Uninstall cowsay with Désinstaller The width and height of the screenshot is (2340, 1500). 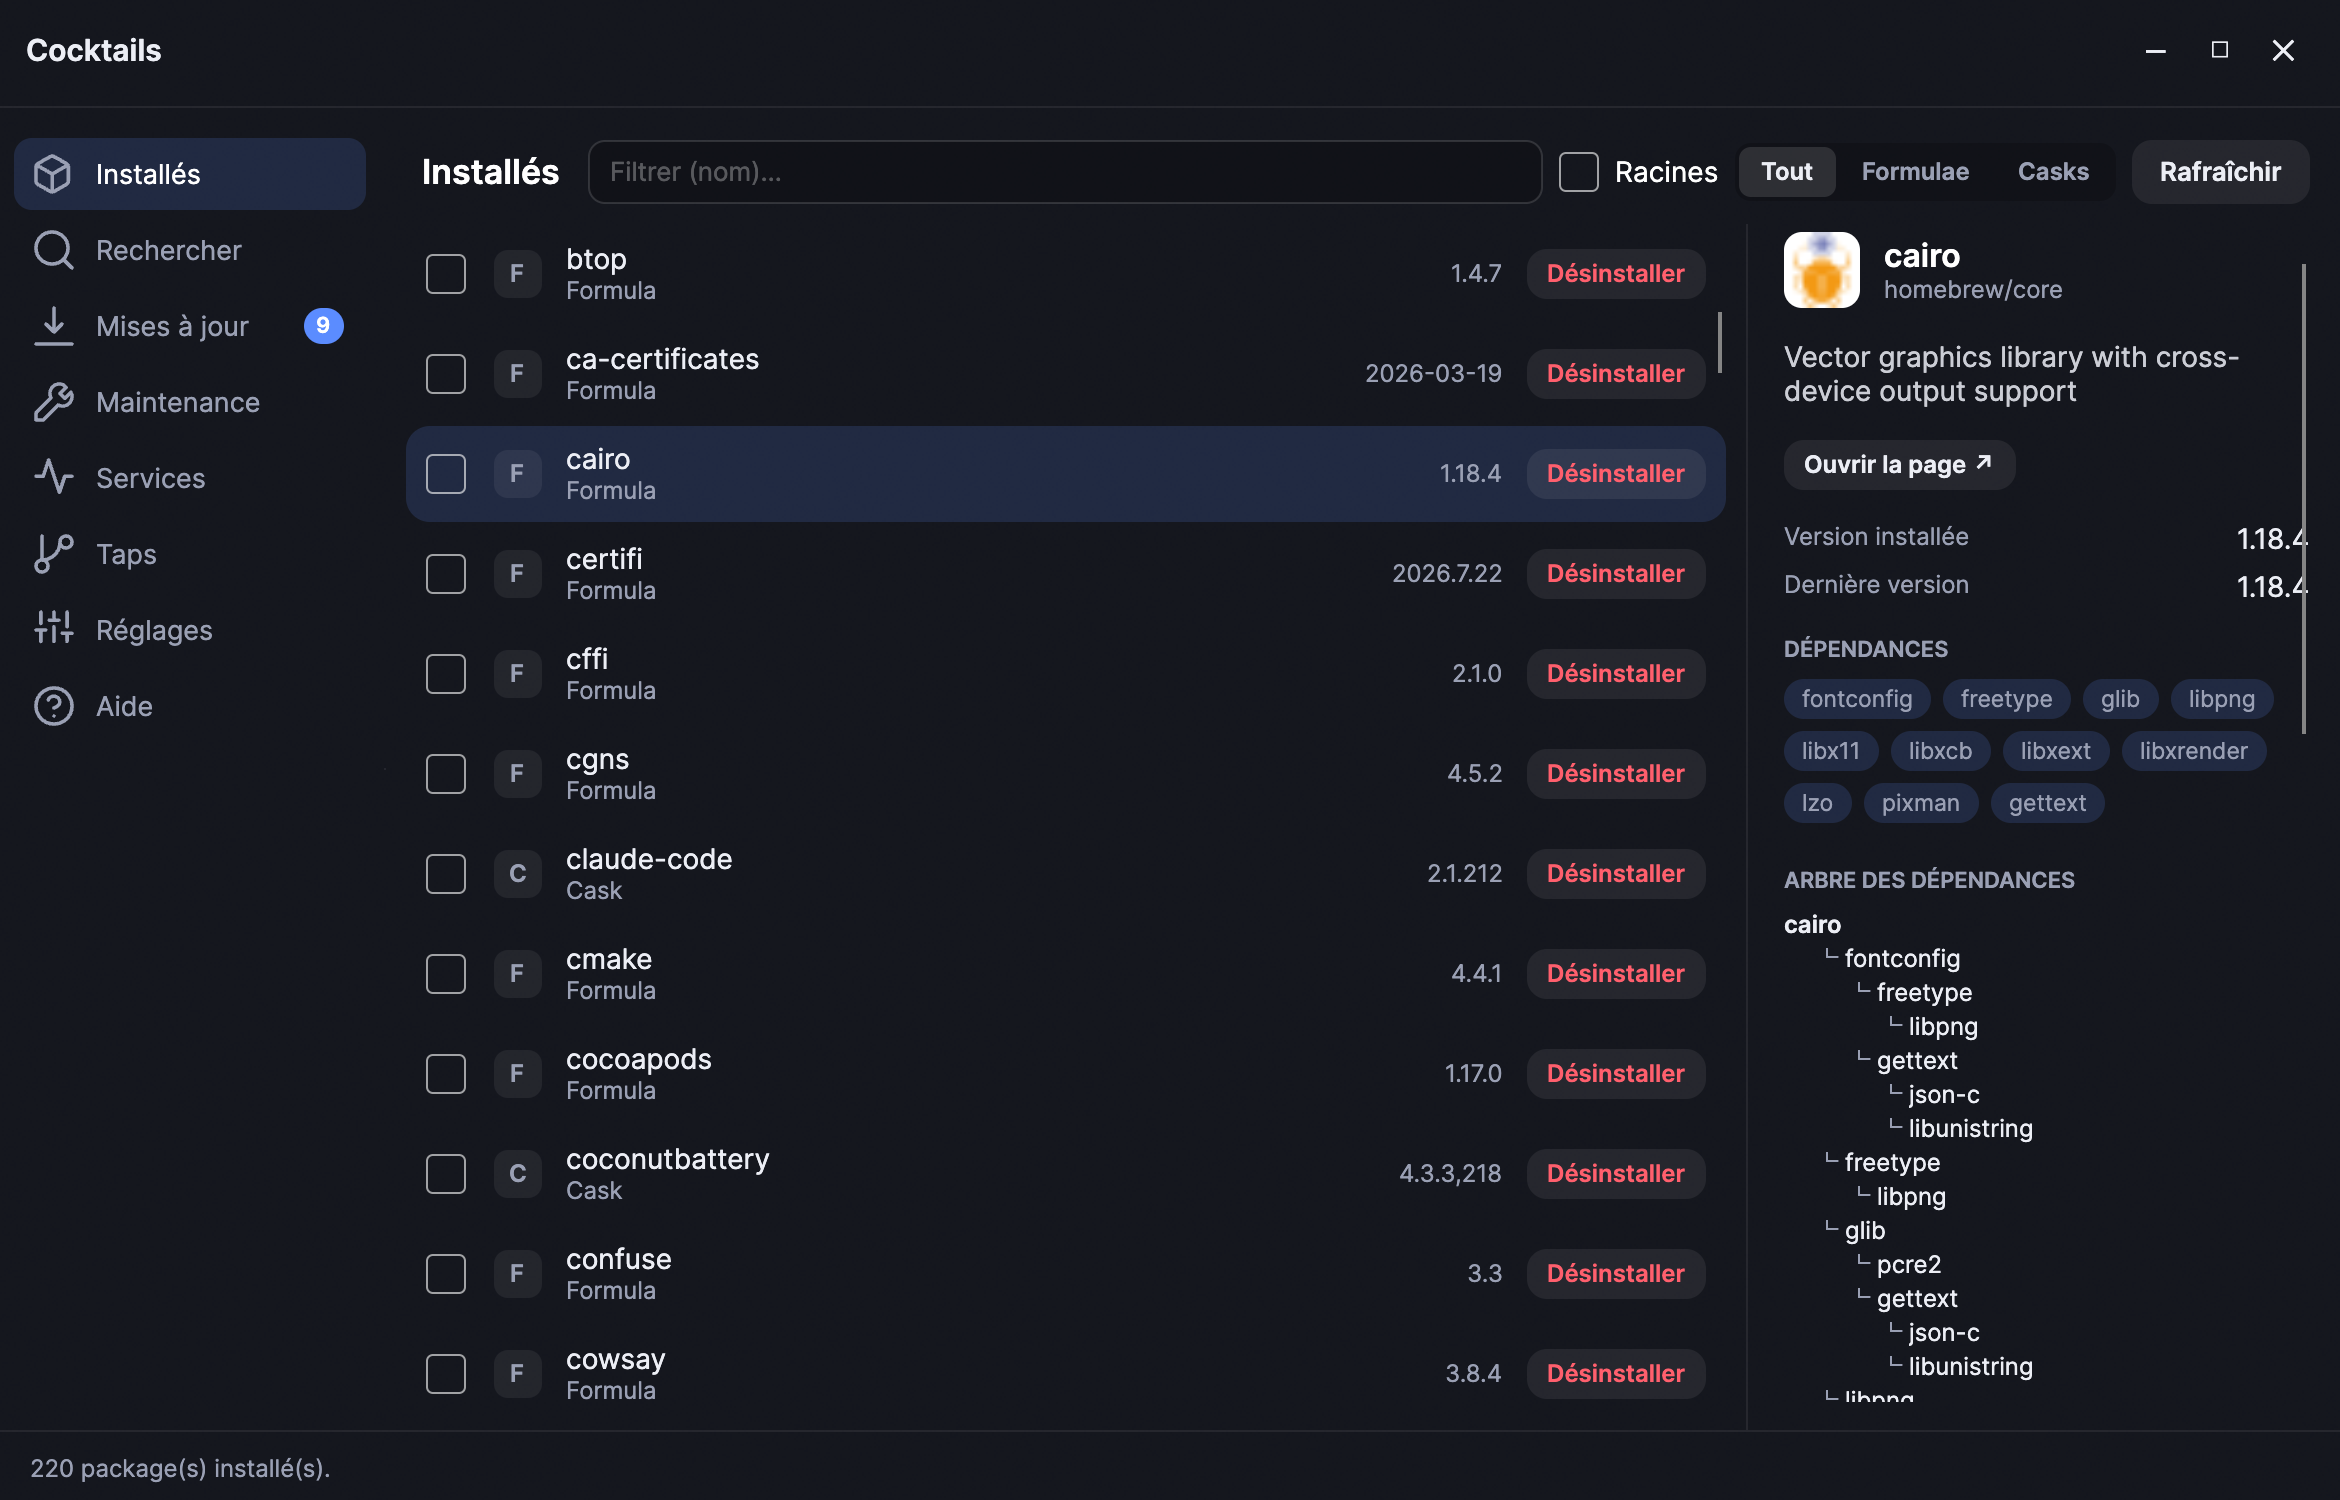[x=1616, y=1374]
